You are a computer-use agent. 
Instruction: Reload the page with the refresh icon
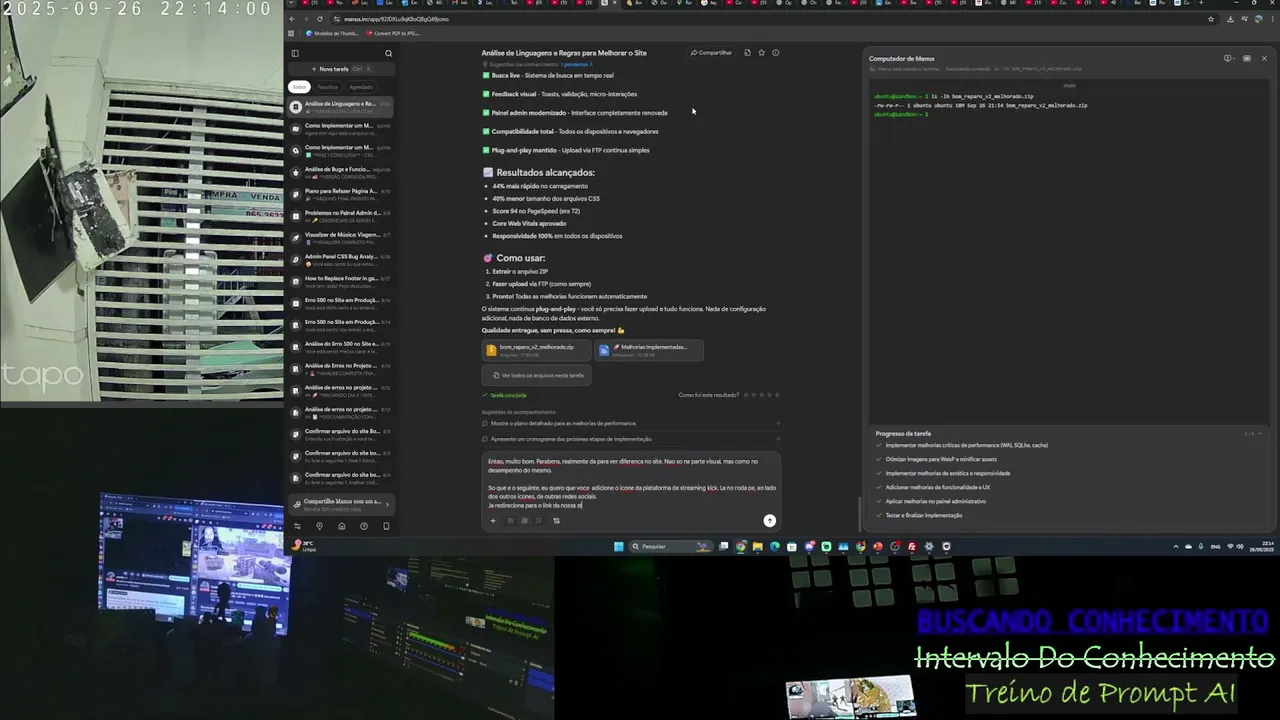click(x=320, y=19)
